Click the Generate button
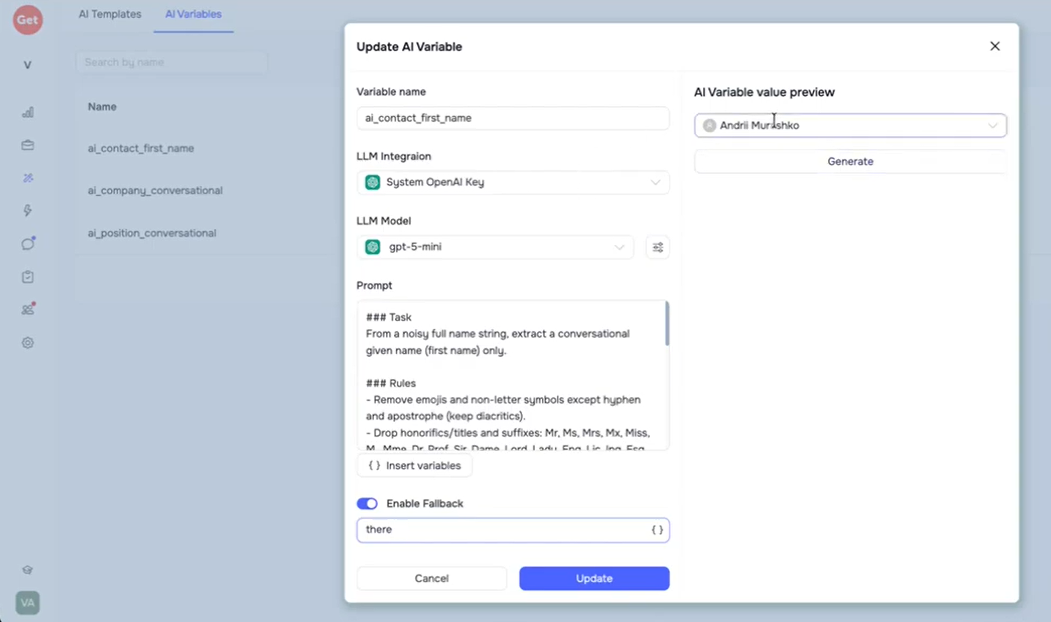 [x=850, y=162]
